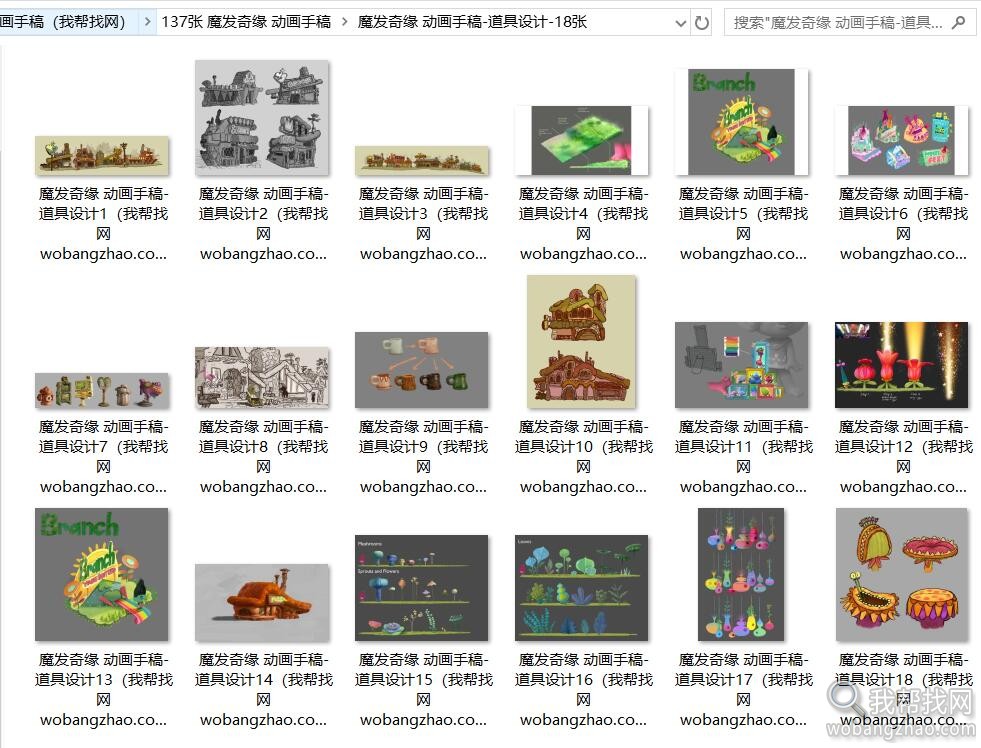Select file name text 道具设计10（我帮找

click(583, 447)
